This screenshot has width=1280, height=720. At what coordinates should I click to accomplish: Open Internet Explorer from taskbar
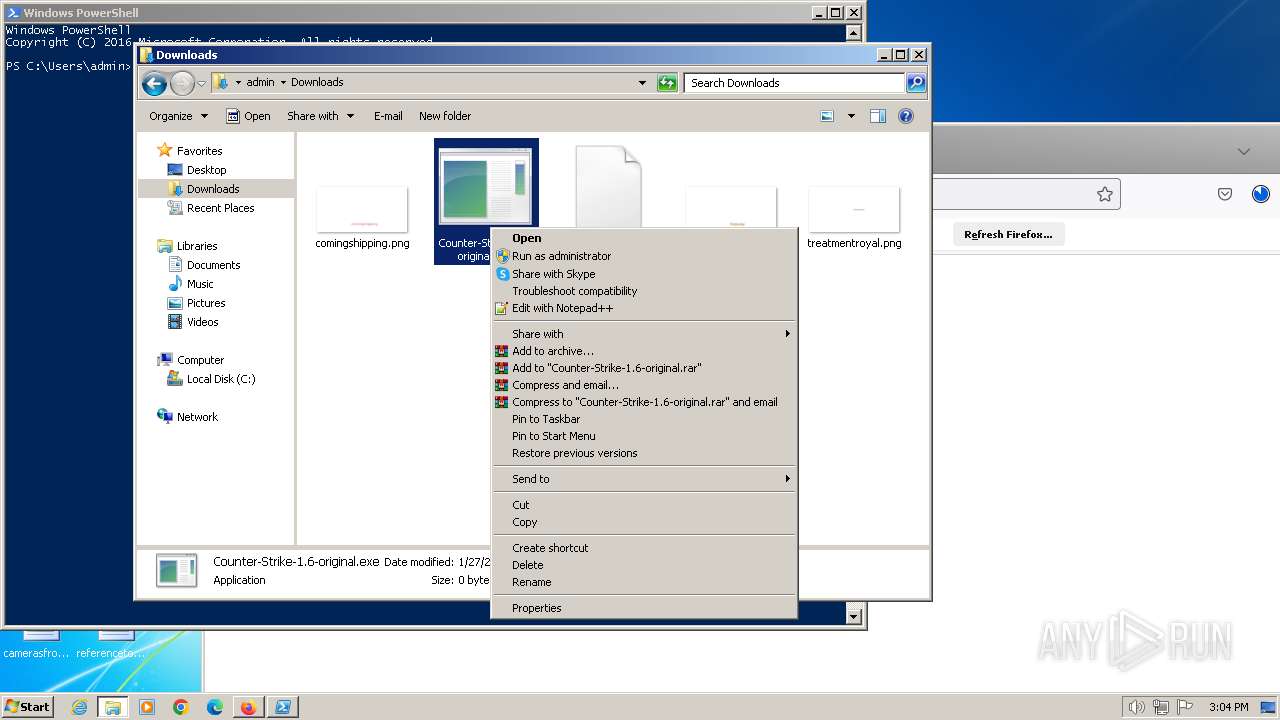click(x=79, y=707)
